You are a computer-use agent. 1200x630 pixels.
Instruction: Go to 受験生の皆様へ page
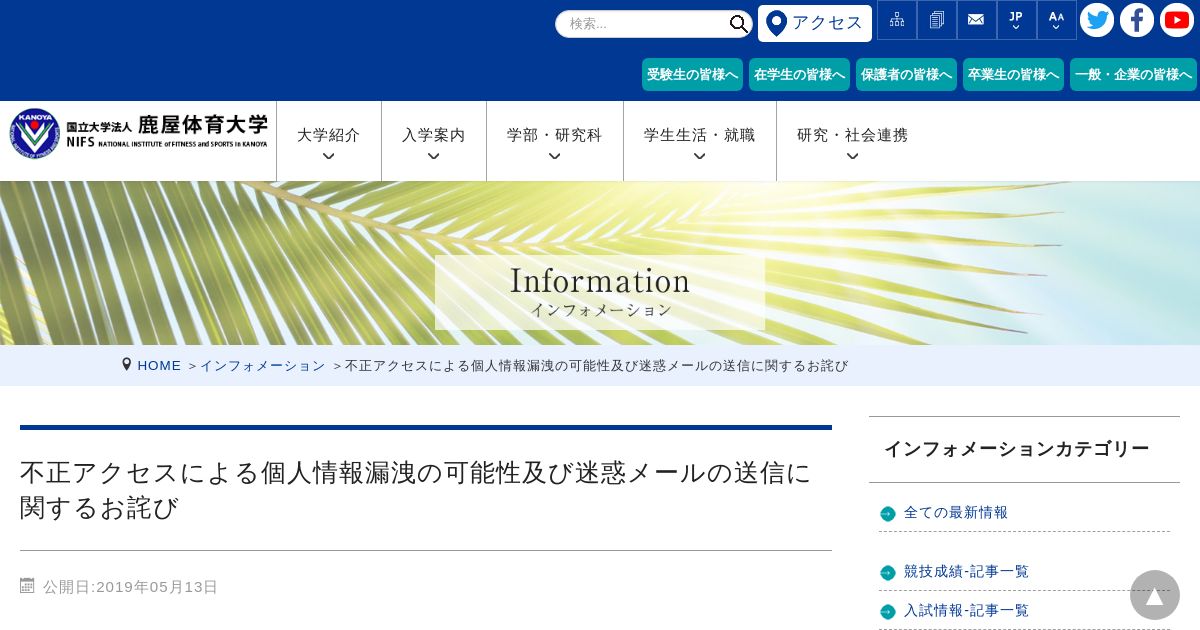pos(692,75)
